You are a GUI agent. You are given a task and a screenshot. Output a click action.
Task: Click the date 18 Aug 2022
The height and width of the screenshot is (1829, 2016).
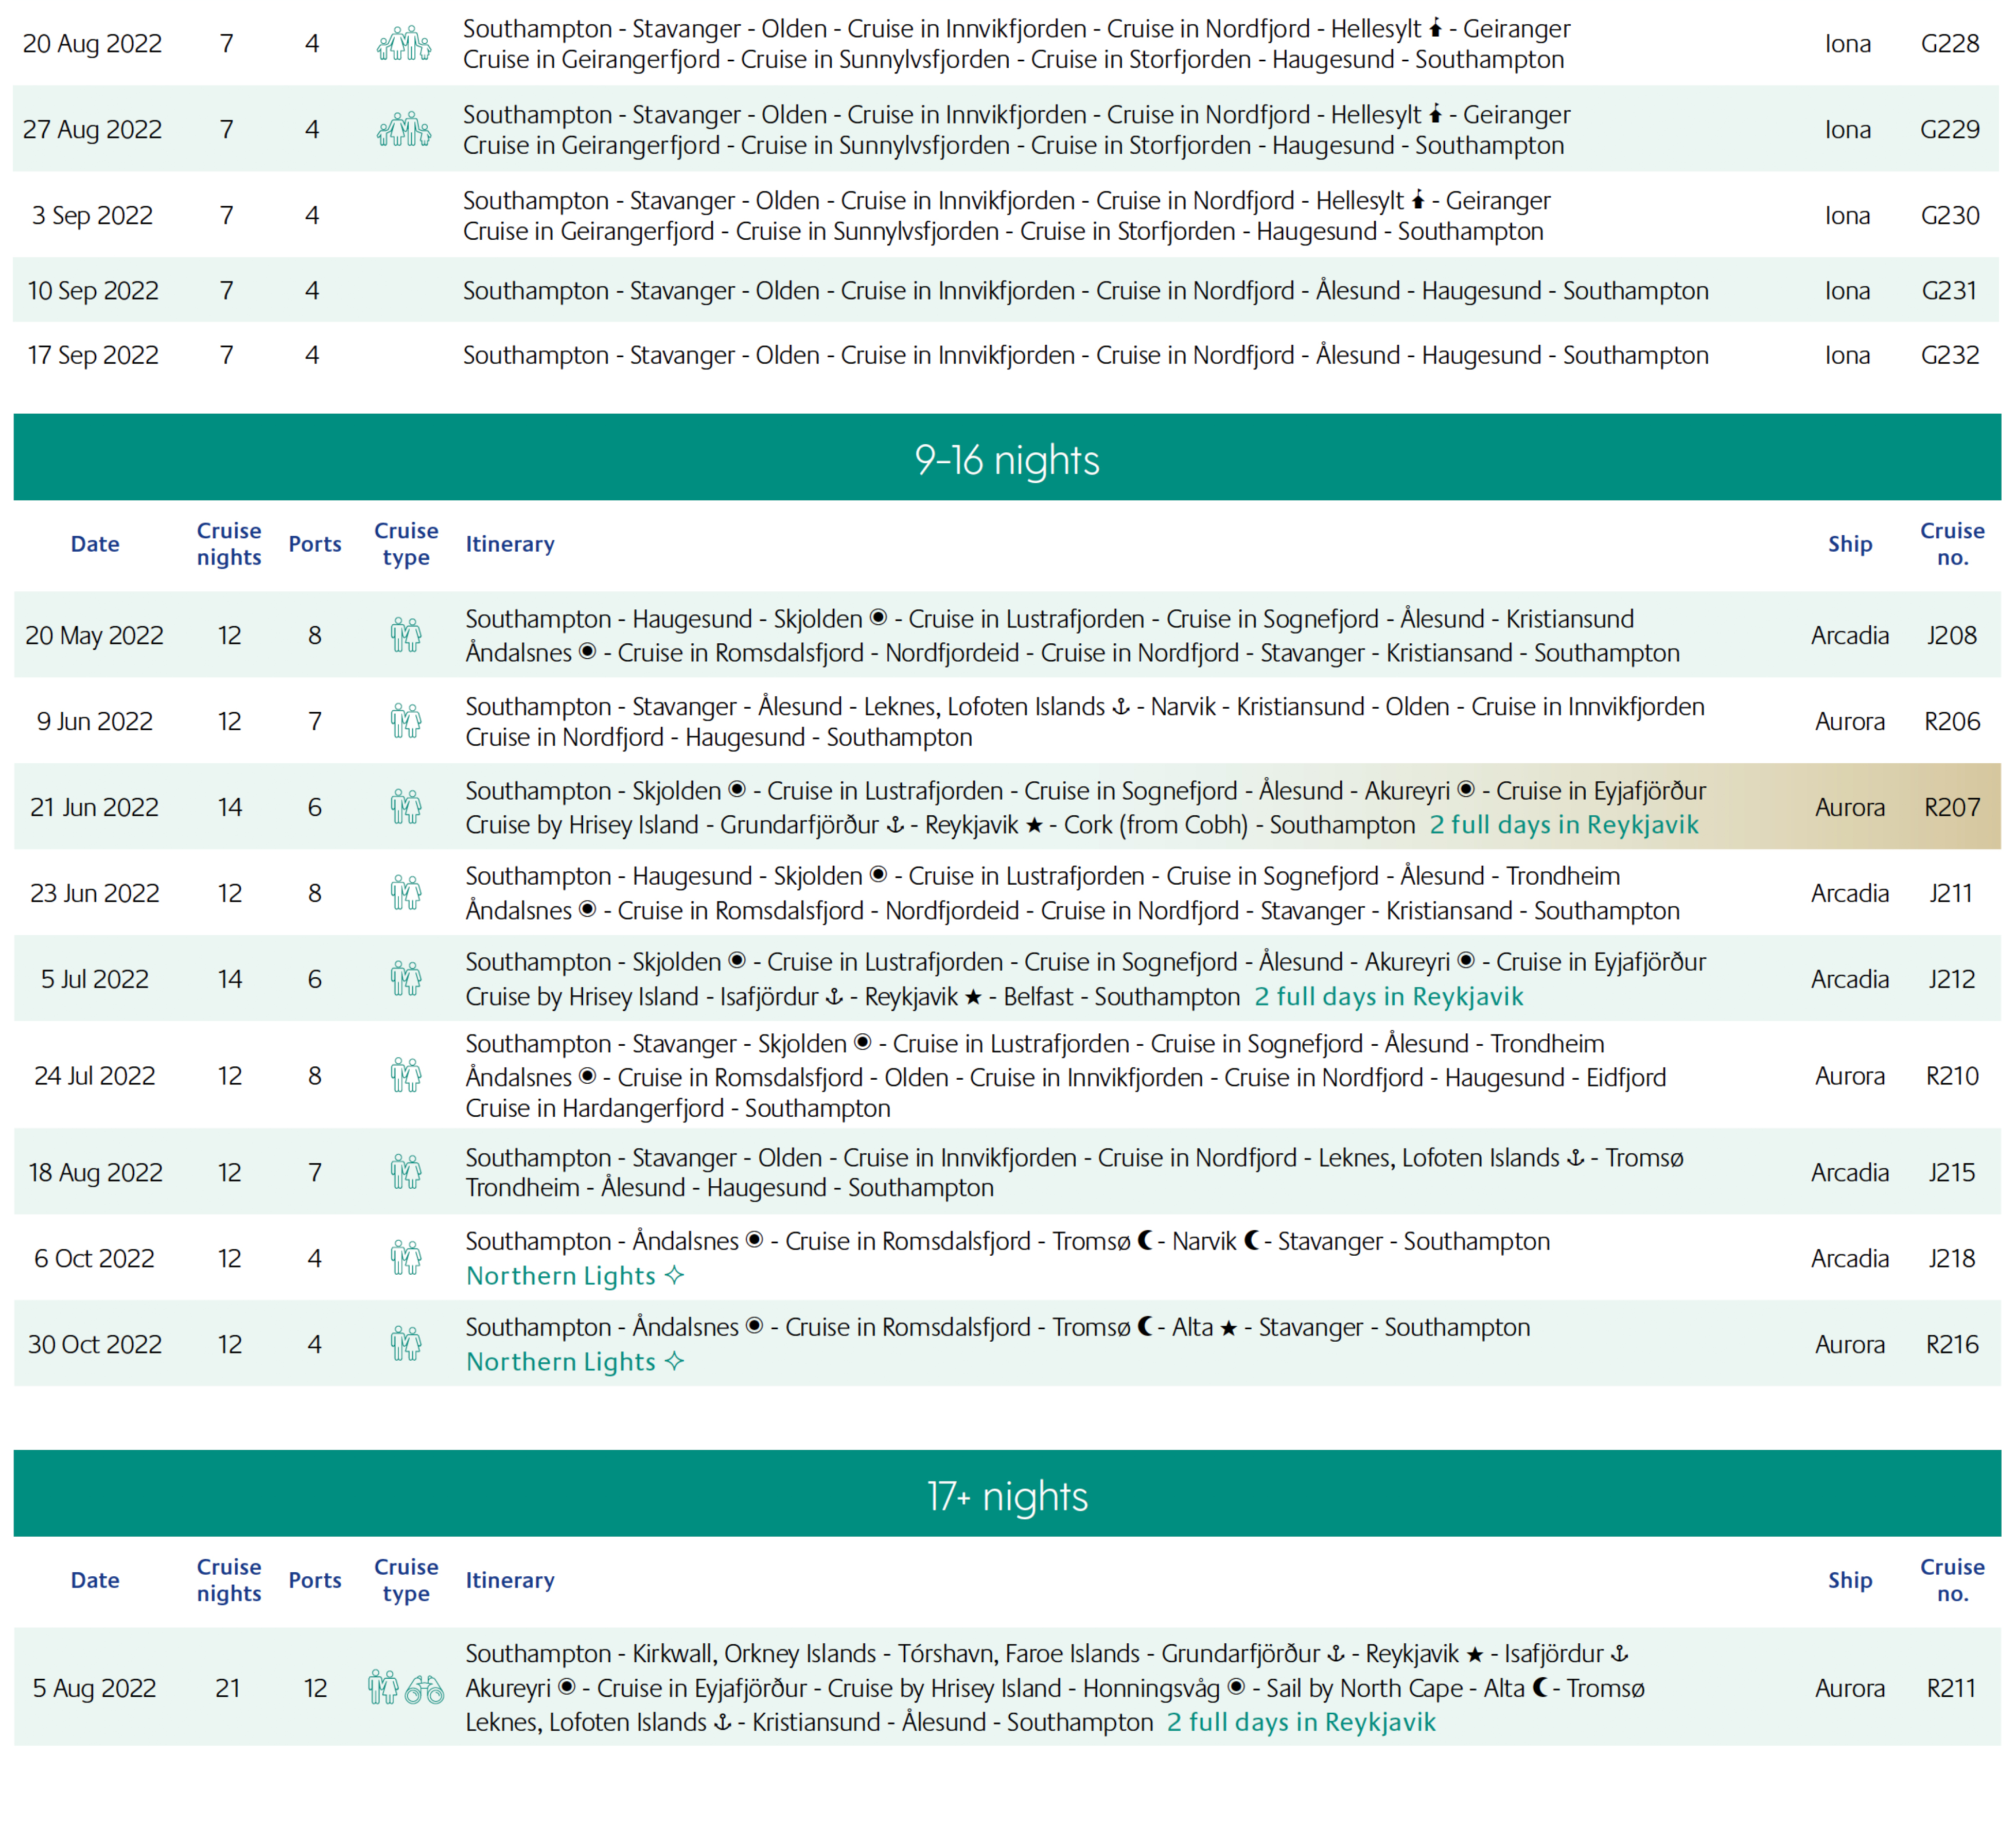pyautogui.click(x=95, y=1172)
